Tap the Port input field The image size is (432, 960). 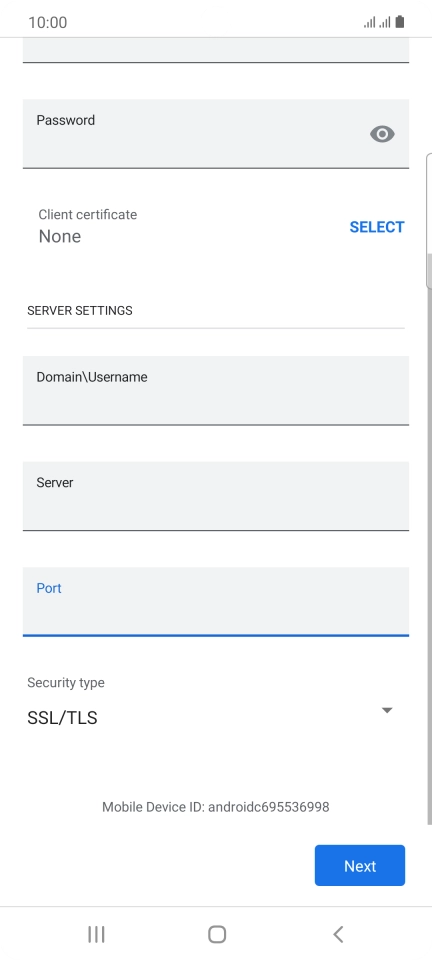(215, 601)
